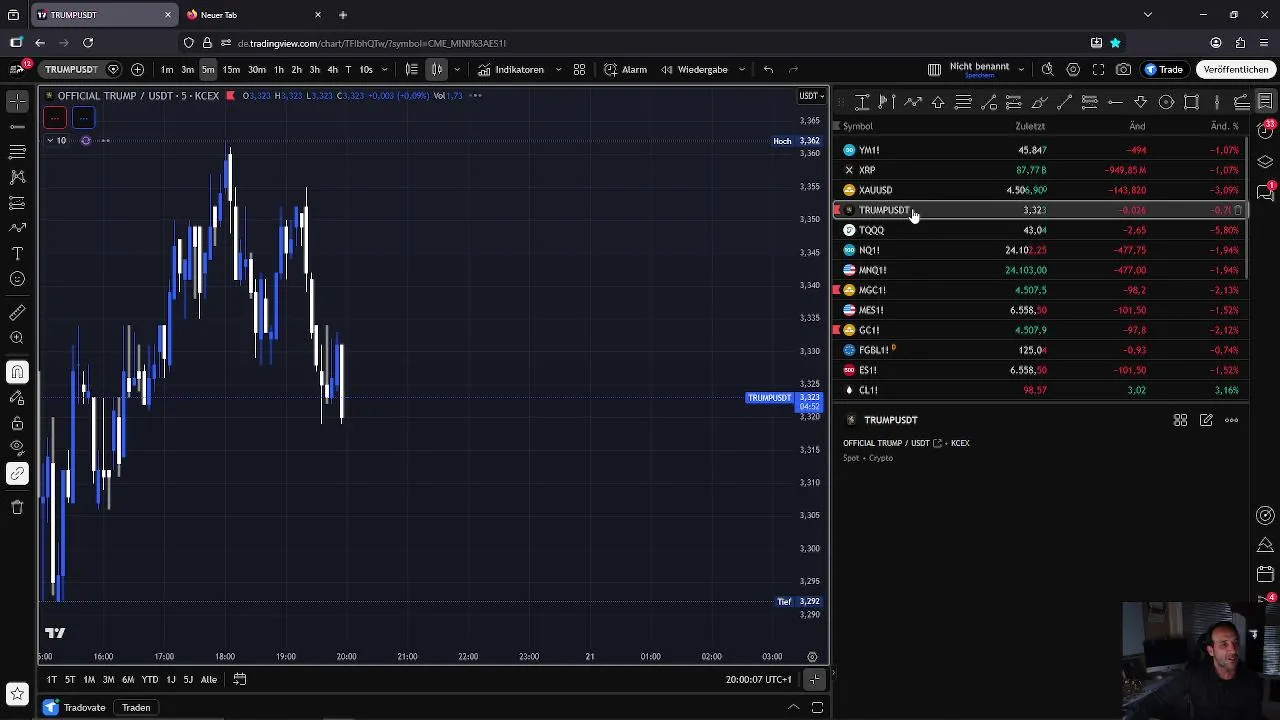The height and width of the screenshot is (720, 1280).
Task: Set range to 5J
Action: pyautogui.click(x=188, y=680)
